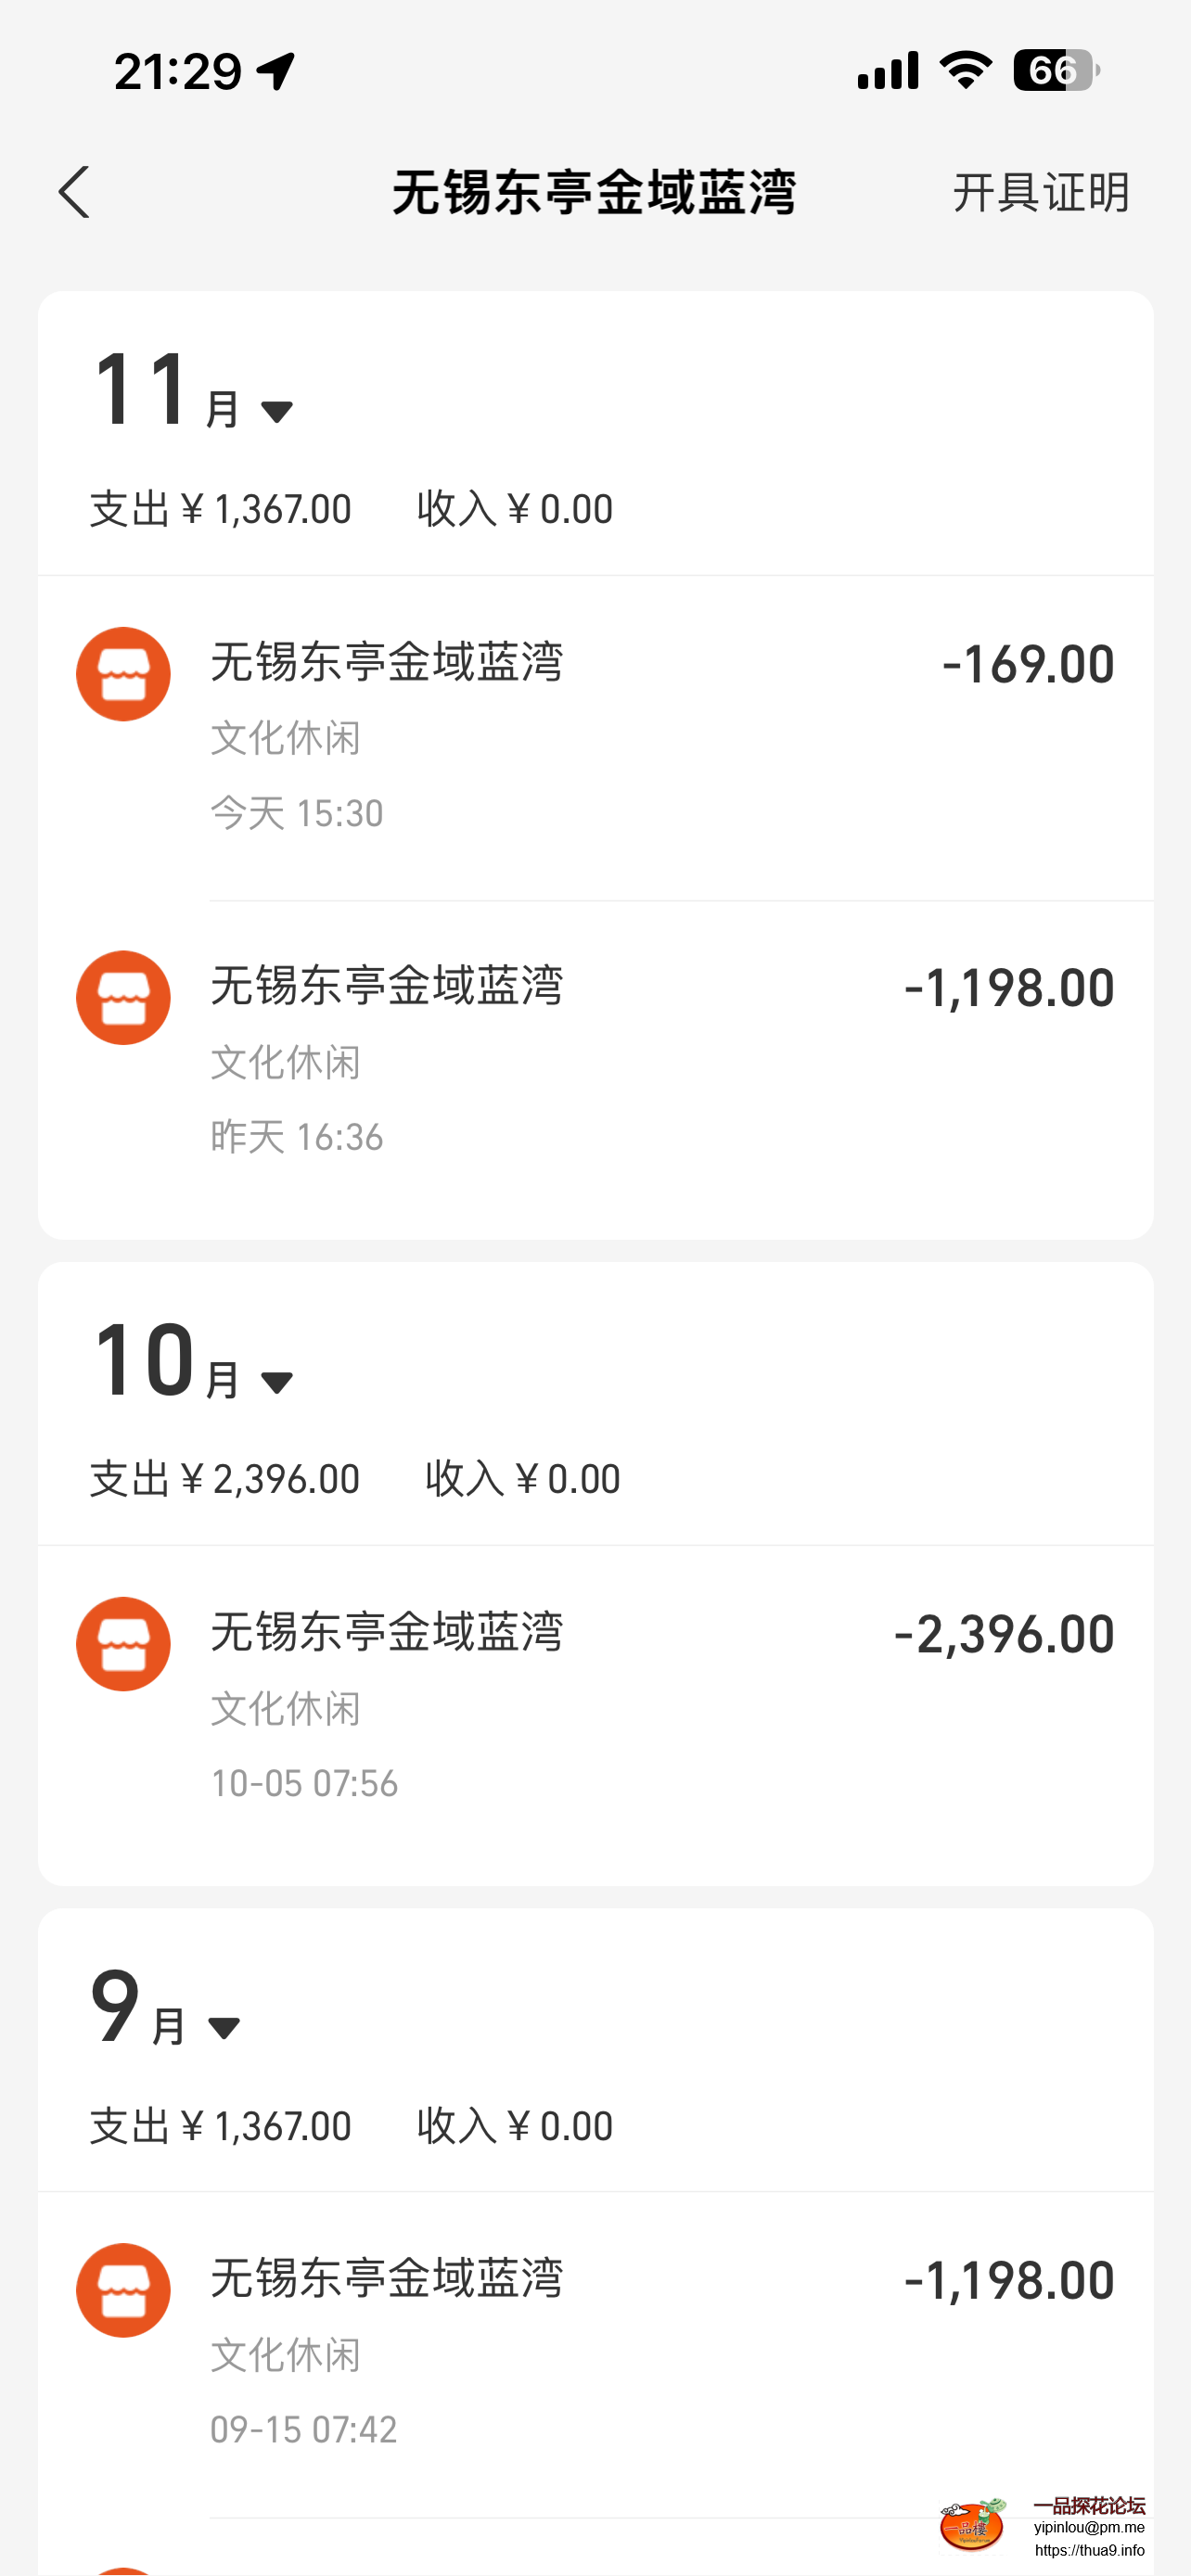The image size is (1191, 2576).
Task: Tap merchant icon of 09-15 payment
Action: pyautogui.click(x=123, y=2290)
